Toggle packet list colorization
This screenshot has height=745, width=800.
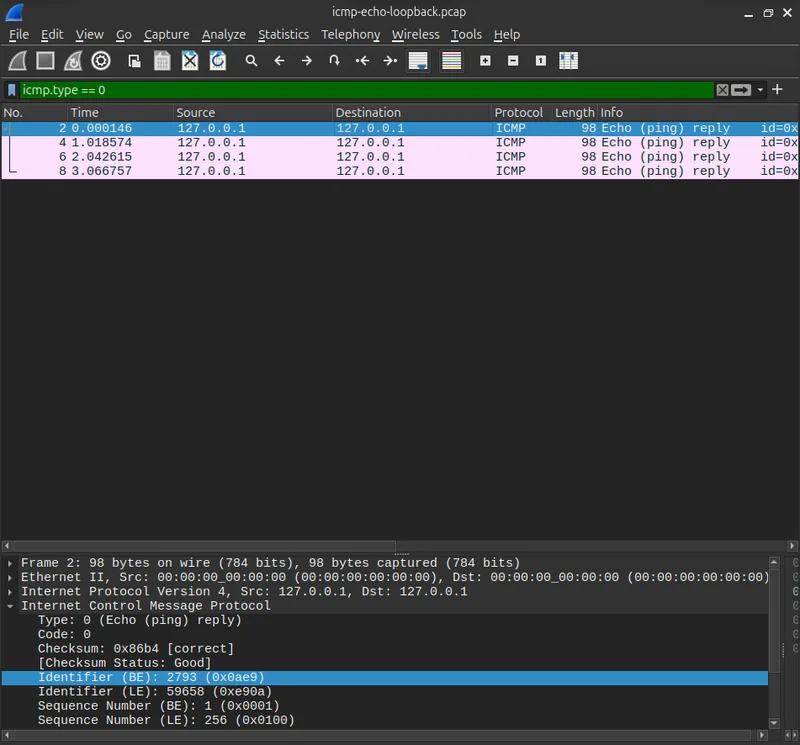tap(452, 61)
